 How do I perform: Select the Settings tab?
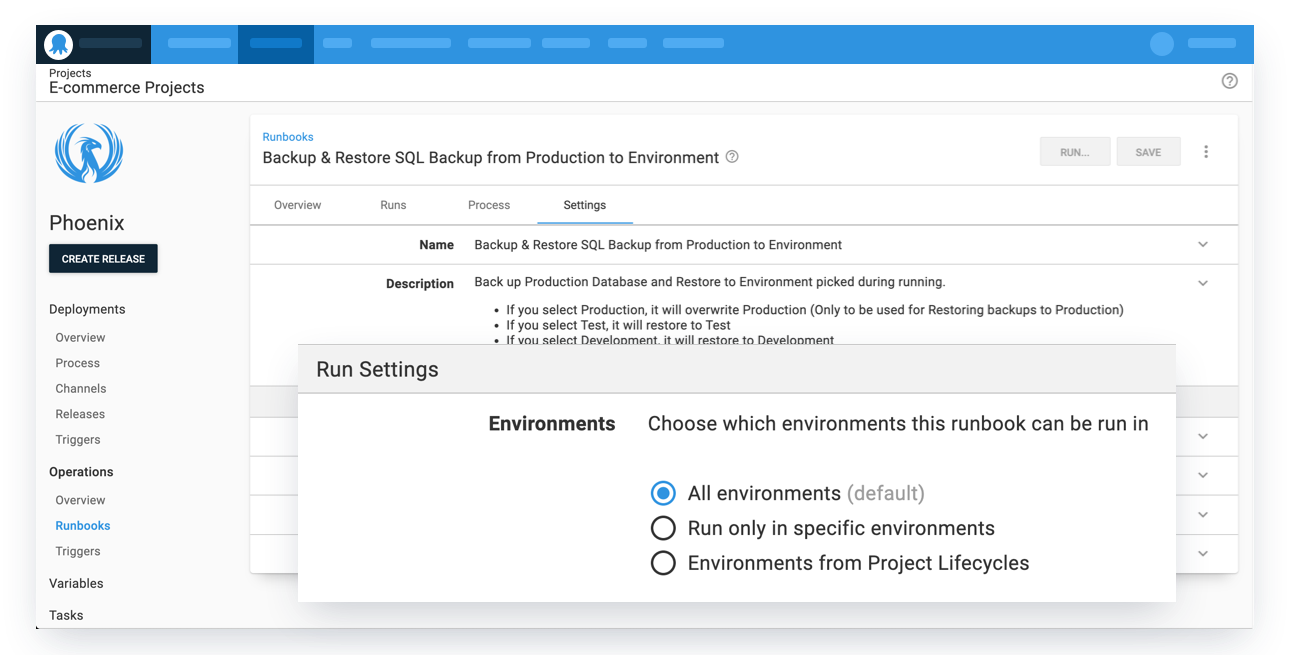585,205
